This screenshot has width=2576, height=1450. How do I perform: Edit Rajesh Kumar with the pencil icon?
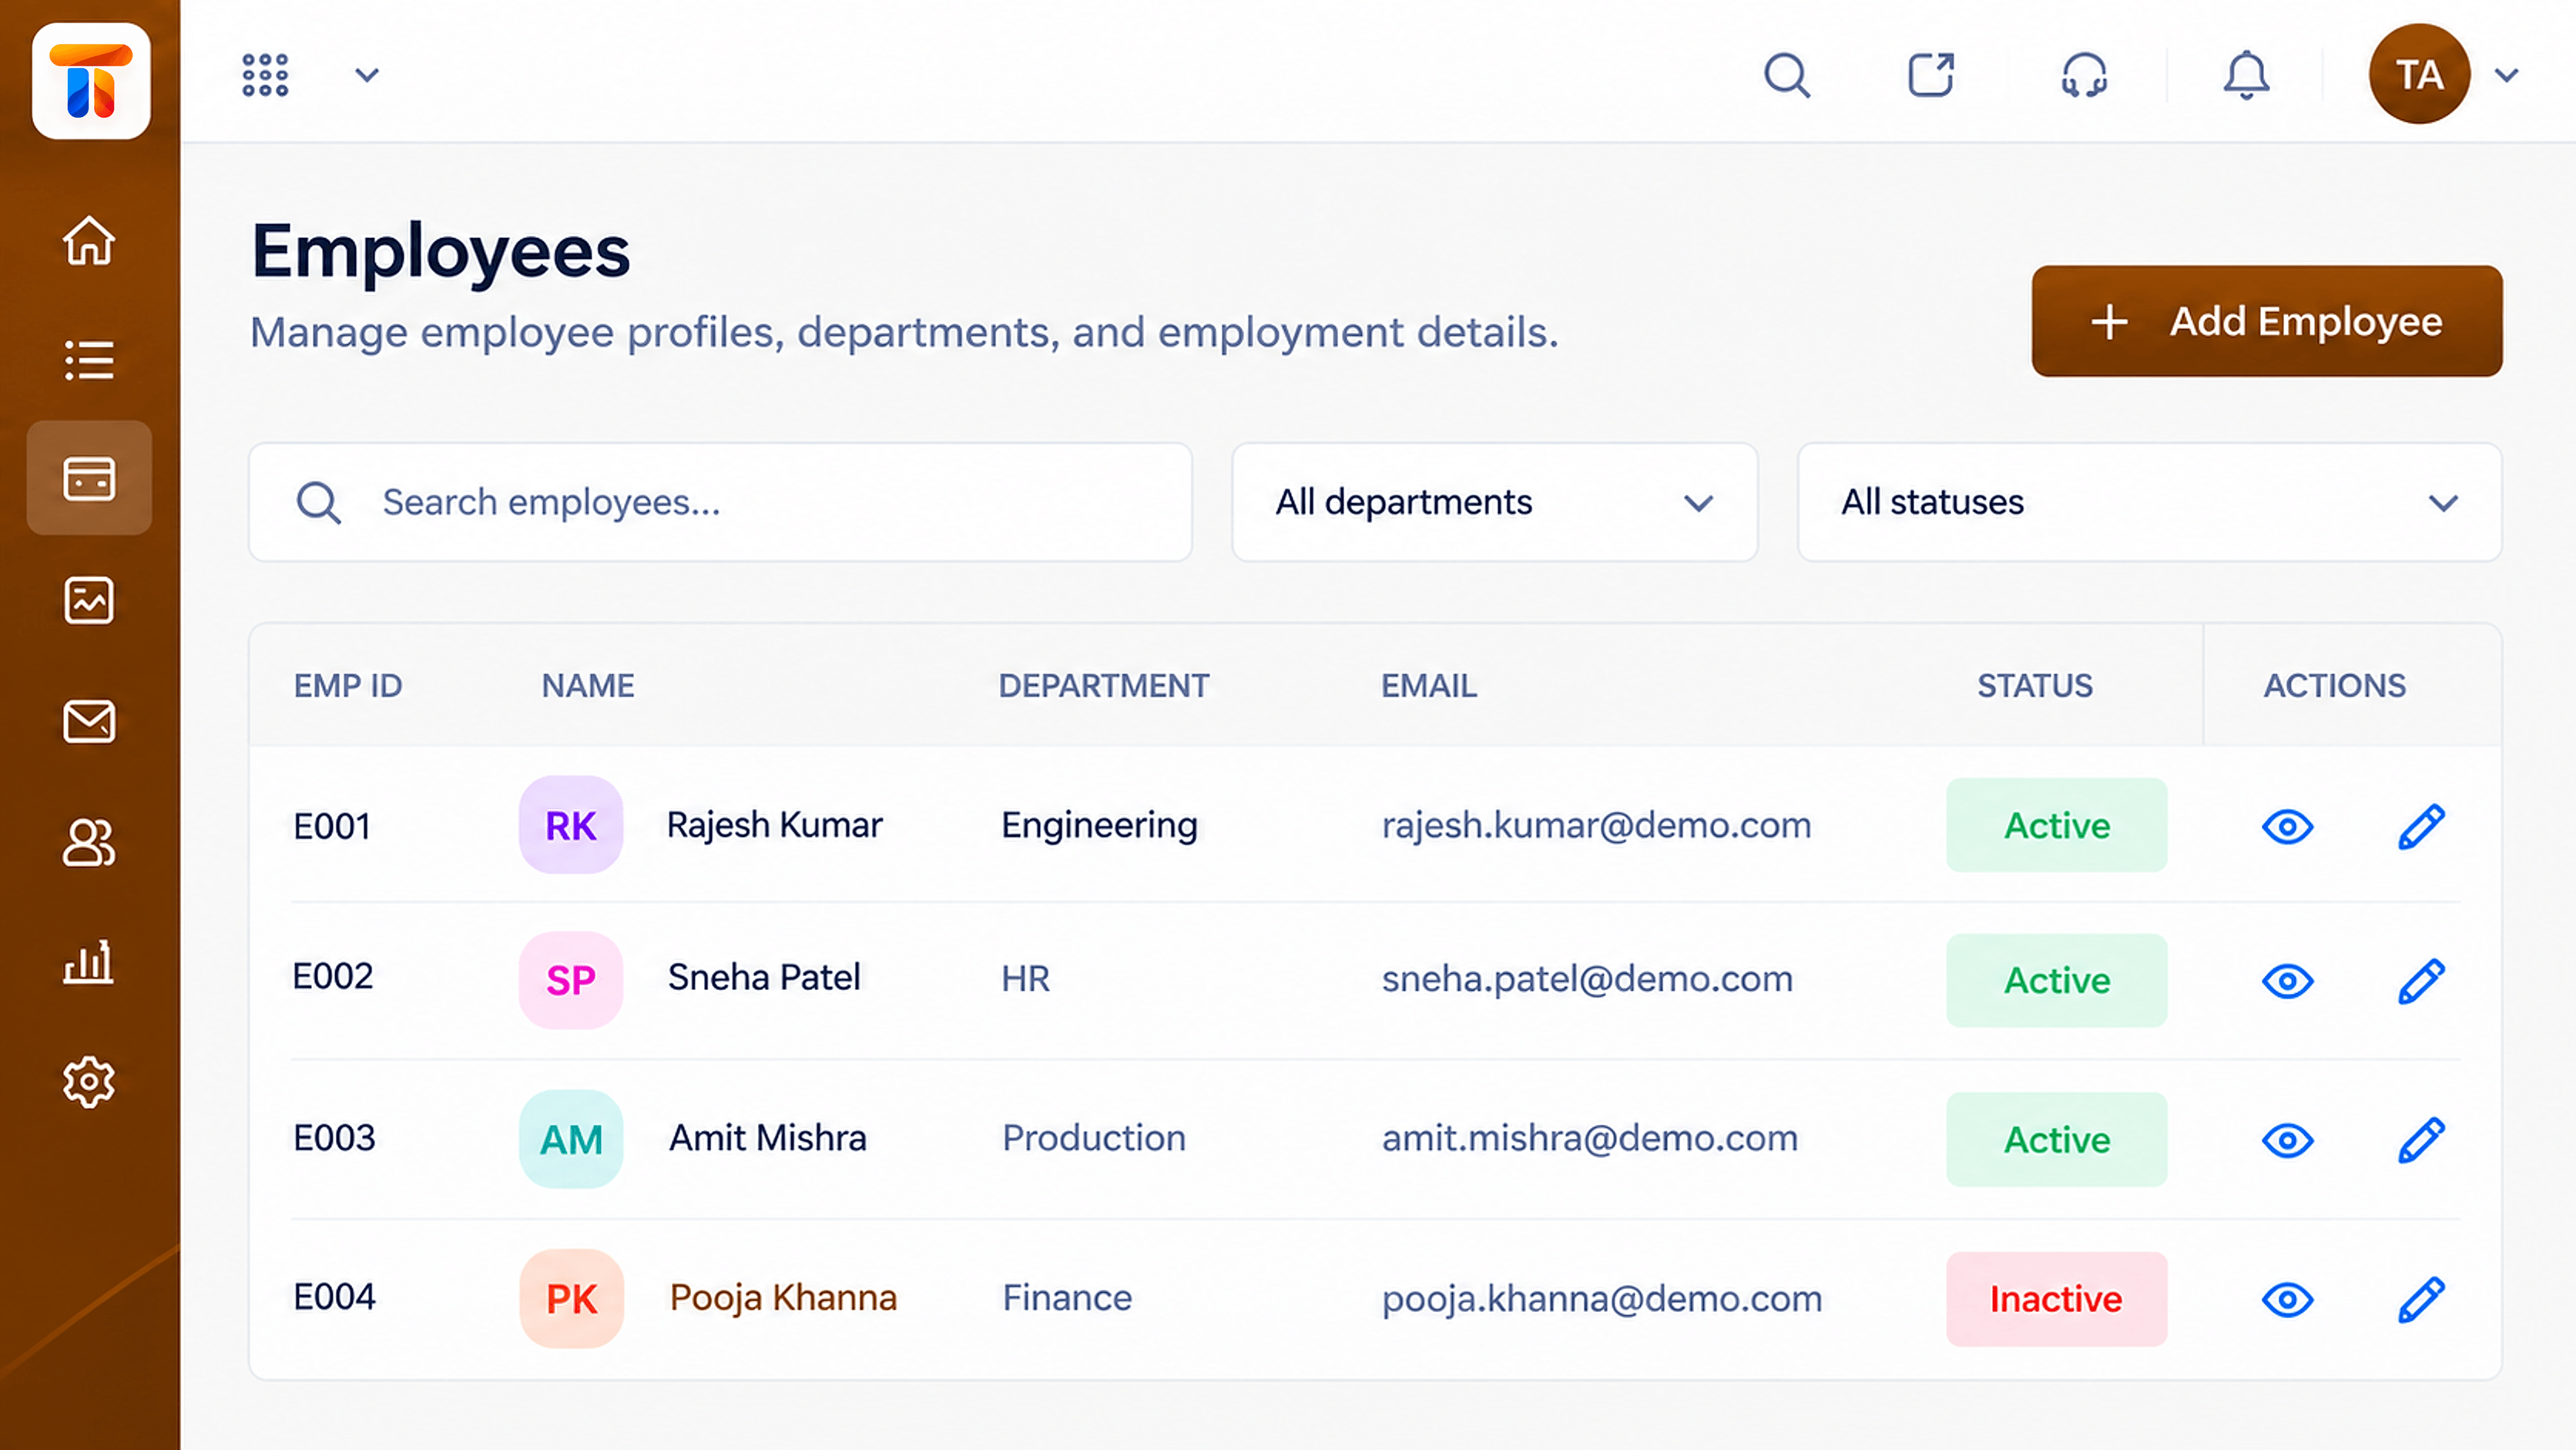coord(2421,826)
